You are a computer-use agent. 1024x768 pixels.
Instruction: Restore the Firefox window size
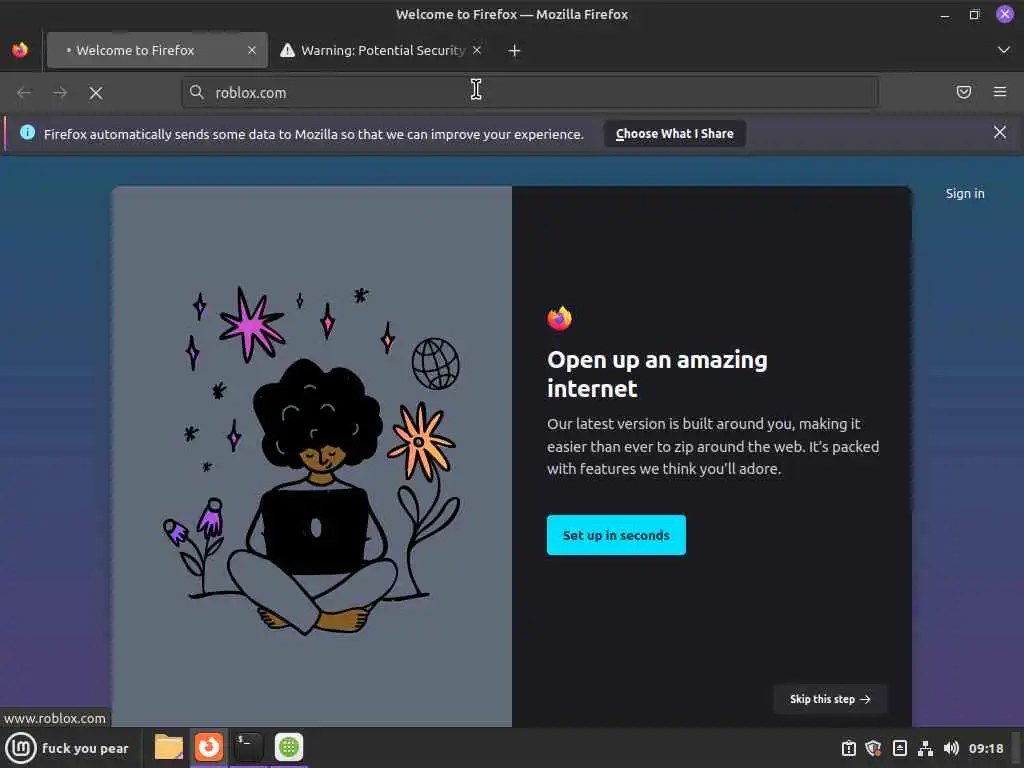974,14
